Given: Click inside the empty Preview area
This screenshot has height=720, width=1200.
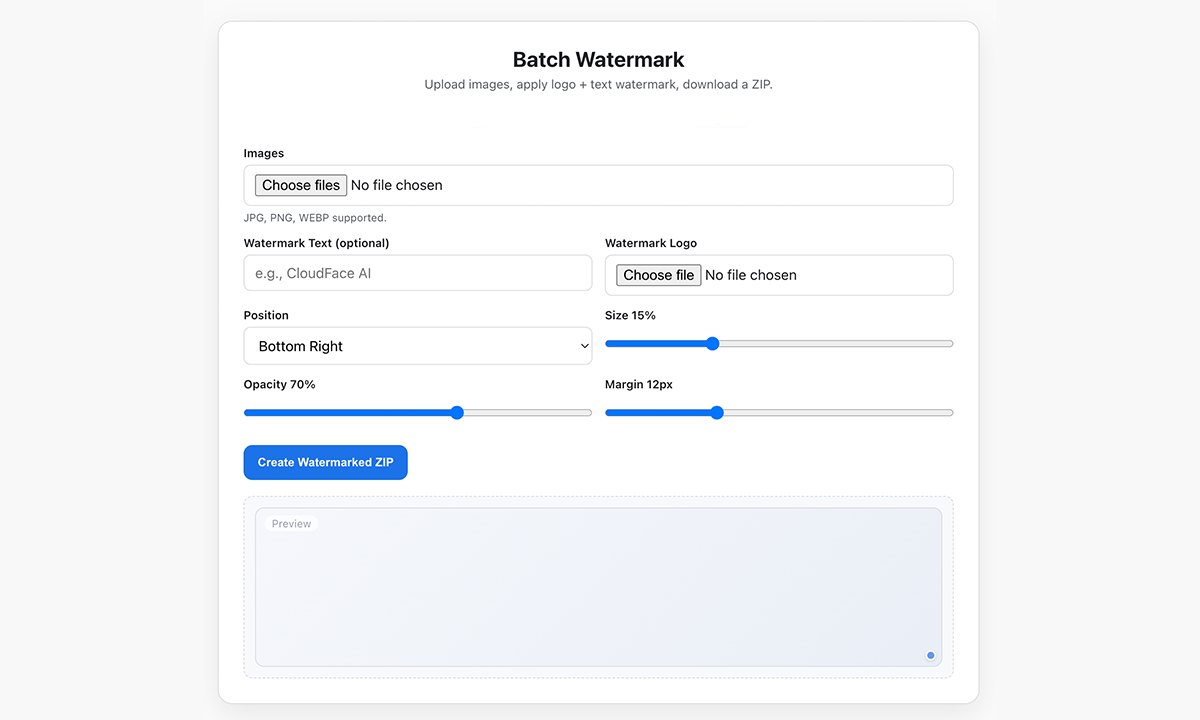Looking at the screenshot, I should click(598, 590).
